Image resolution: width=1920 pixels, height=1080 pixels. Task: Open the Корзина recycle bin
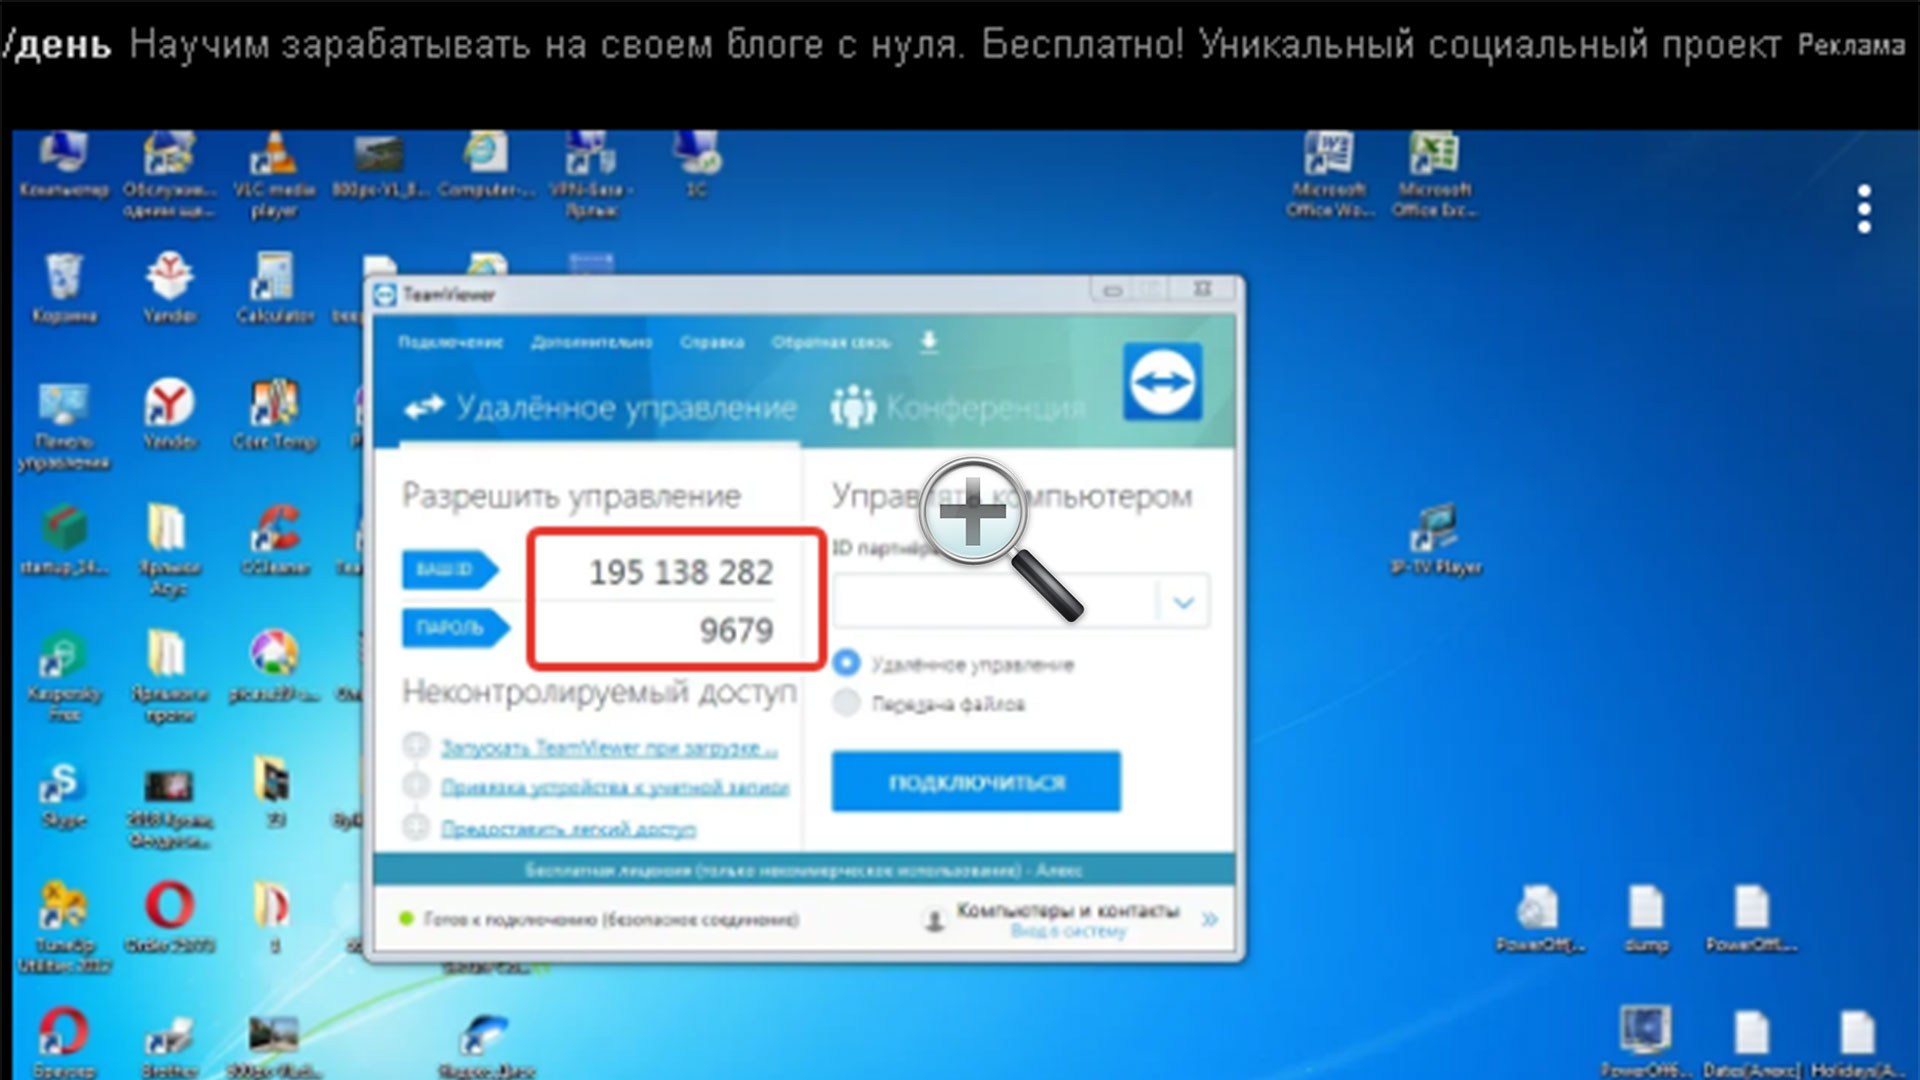point(64,290)
